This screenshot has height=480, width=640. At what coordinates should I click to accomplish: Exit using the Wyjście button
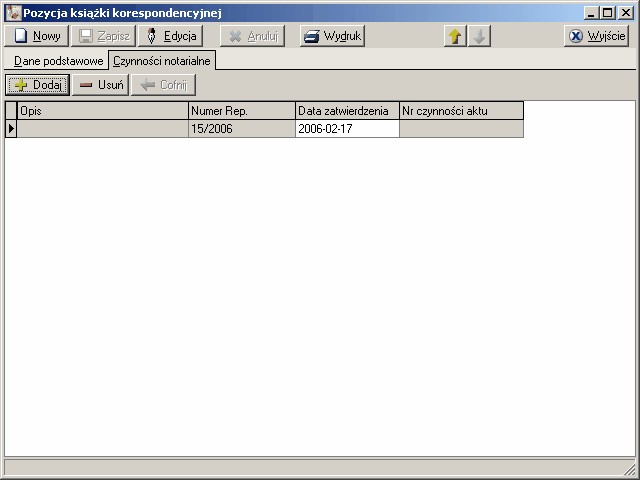click(x=596, y=36)
